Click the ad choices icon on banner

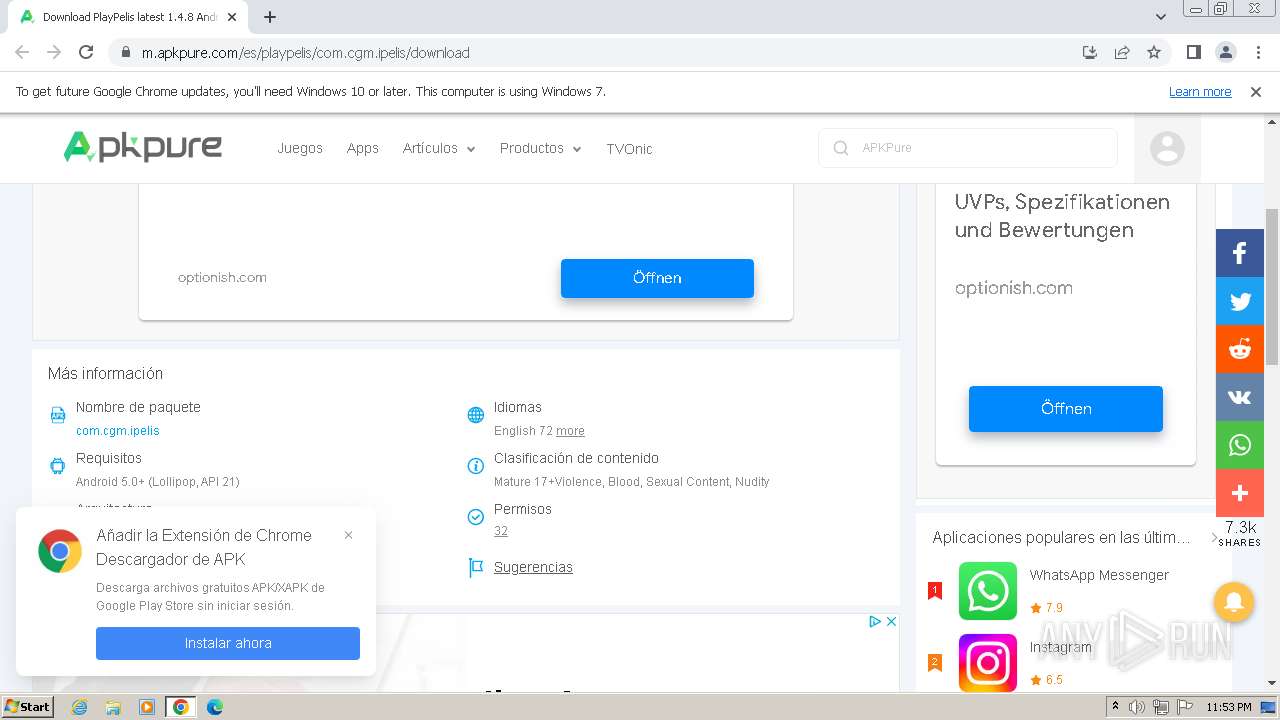click(x=875, y=621)
